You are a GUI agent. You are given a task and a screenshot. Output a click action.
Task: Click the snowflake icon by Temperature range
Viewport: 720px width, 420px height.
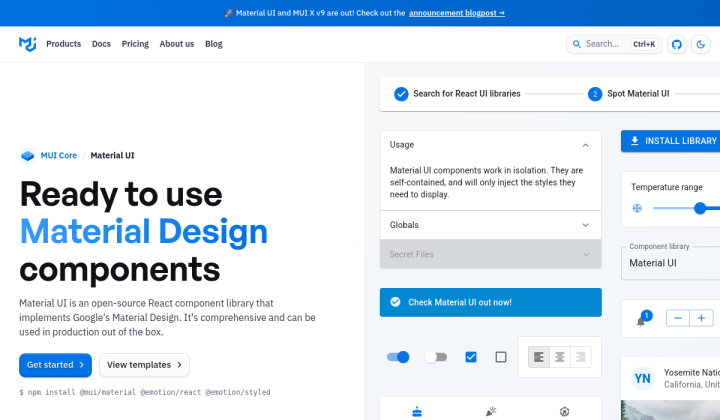[637, 208]
